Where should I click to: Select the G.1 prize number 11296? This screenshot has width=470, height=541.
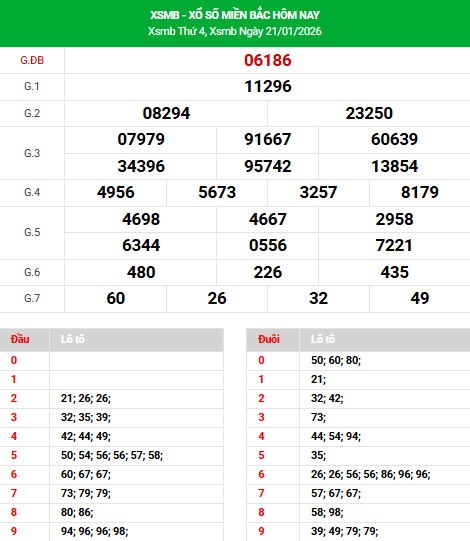tap(268, 87)
